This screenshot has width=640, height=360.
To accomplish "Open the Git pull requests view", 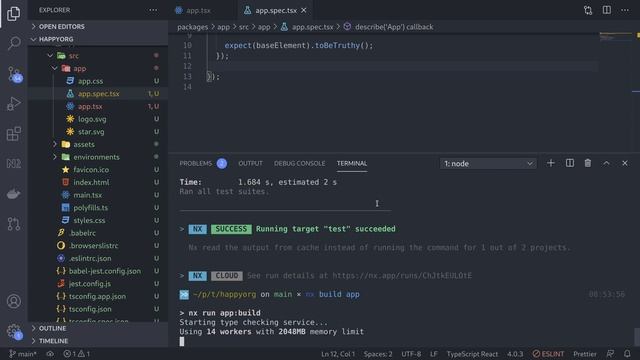I will [x=13, y=224].
